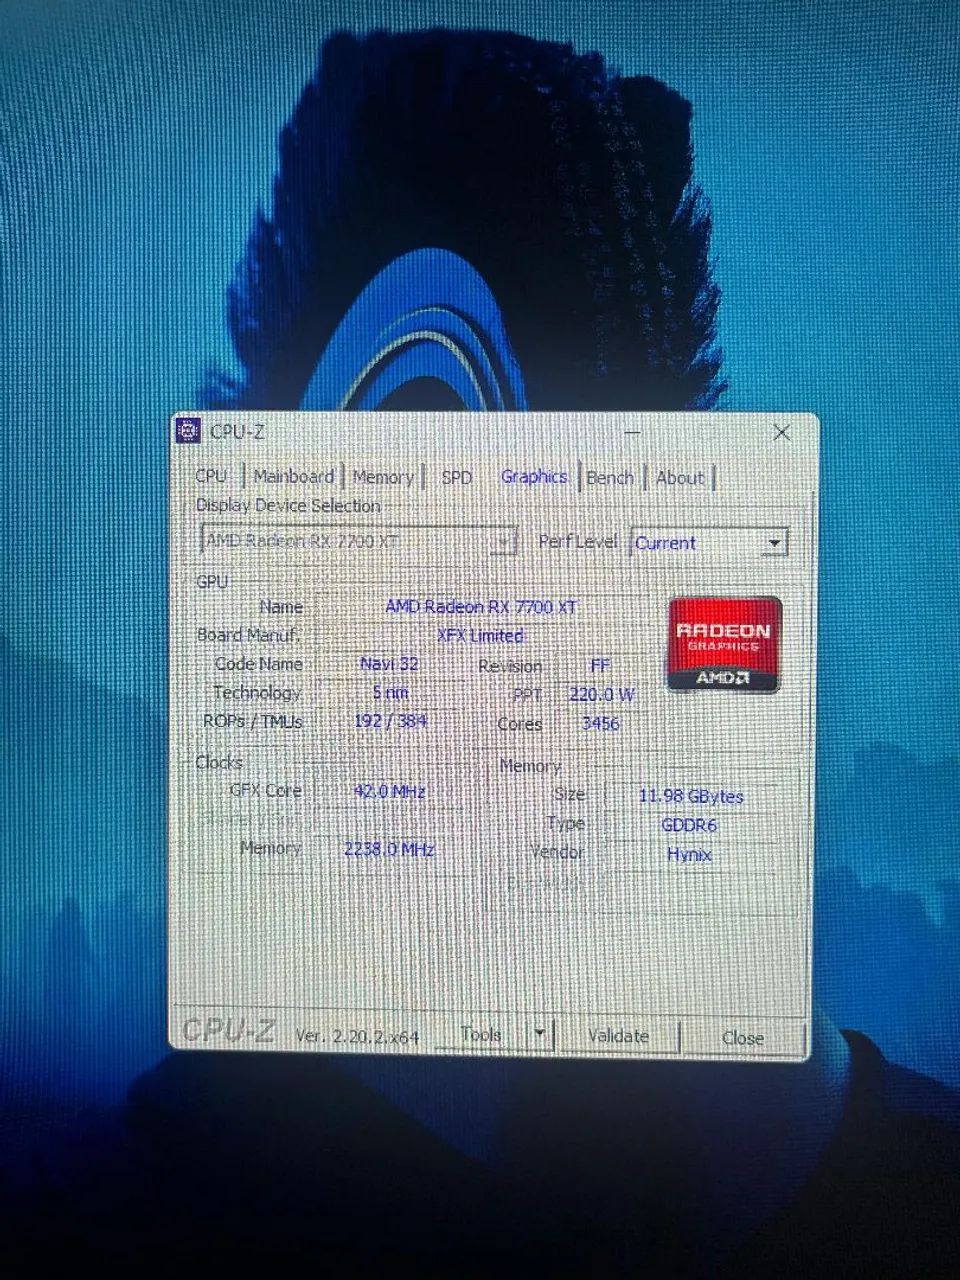Click the ROPs / TMUs value 192 / 384
The width and height of the screenshot is (960, 1280).
coord(390,720)
